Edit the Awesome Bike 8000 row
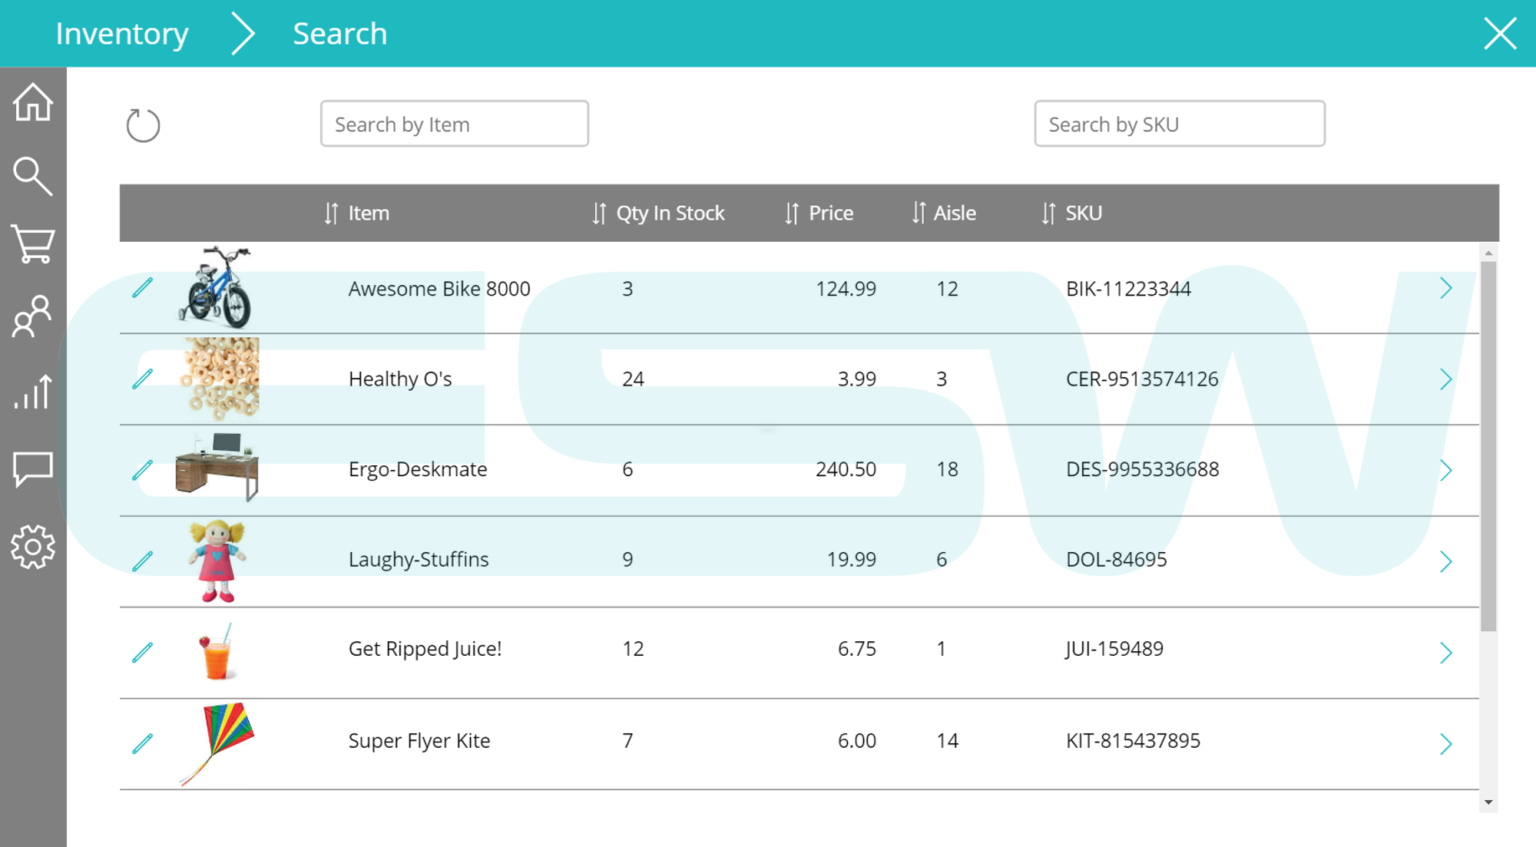The width and height of the screenshot is (1536, 847). tap(143, 288)
